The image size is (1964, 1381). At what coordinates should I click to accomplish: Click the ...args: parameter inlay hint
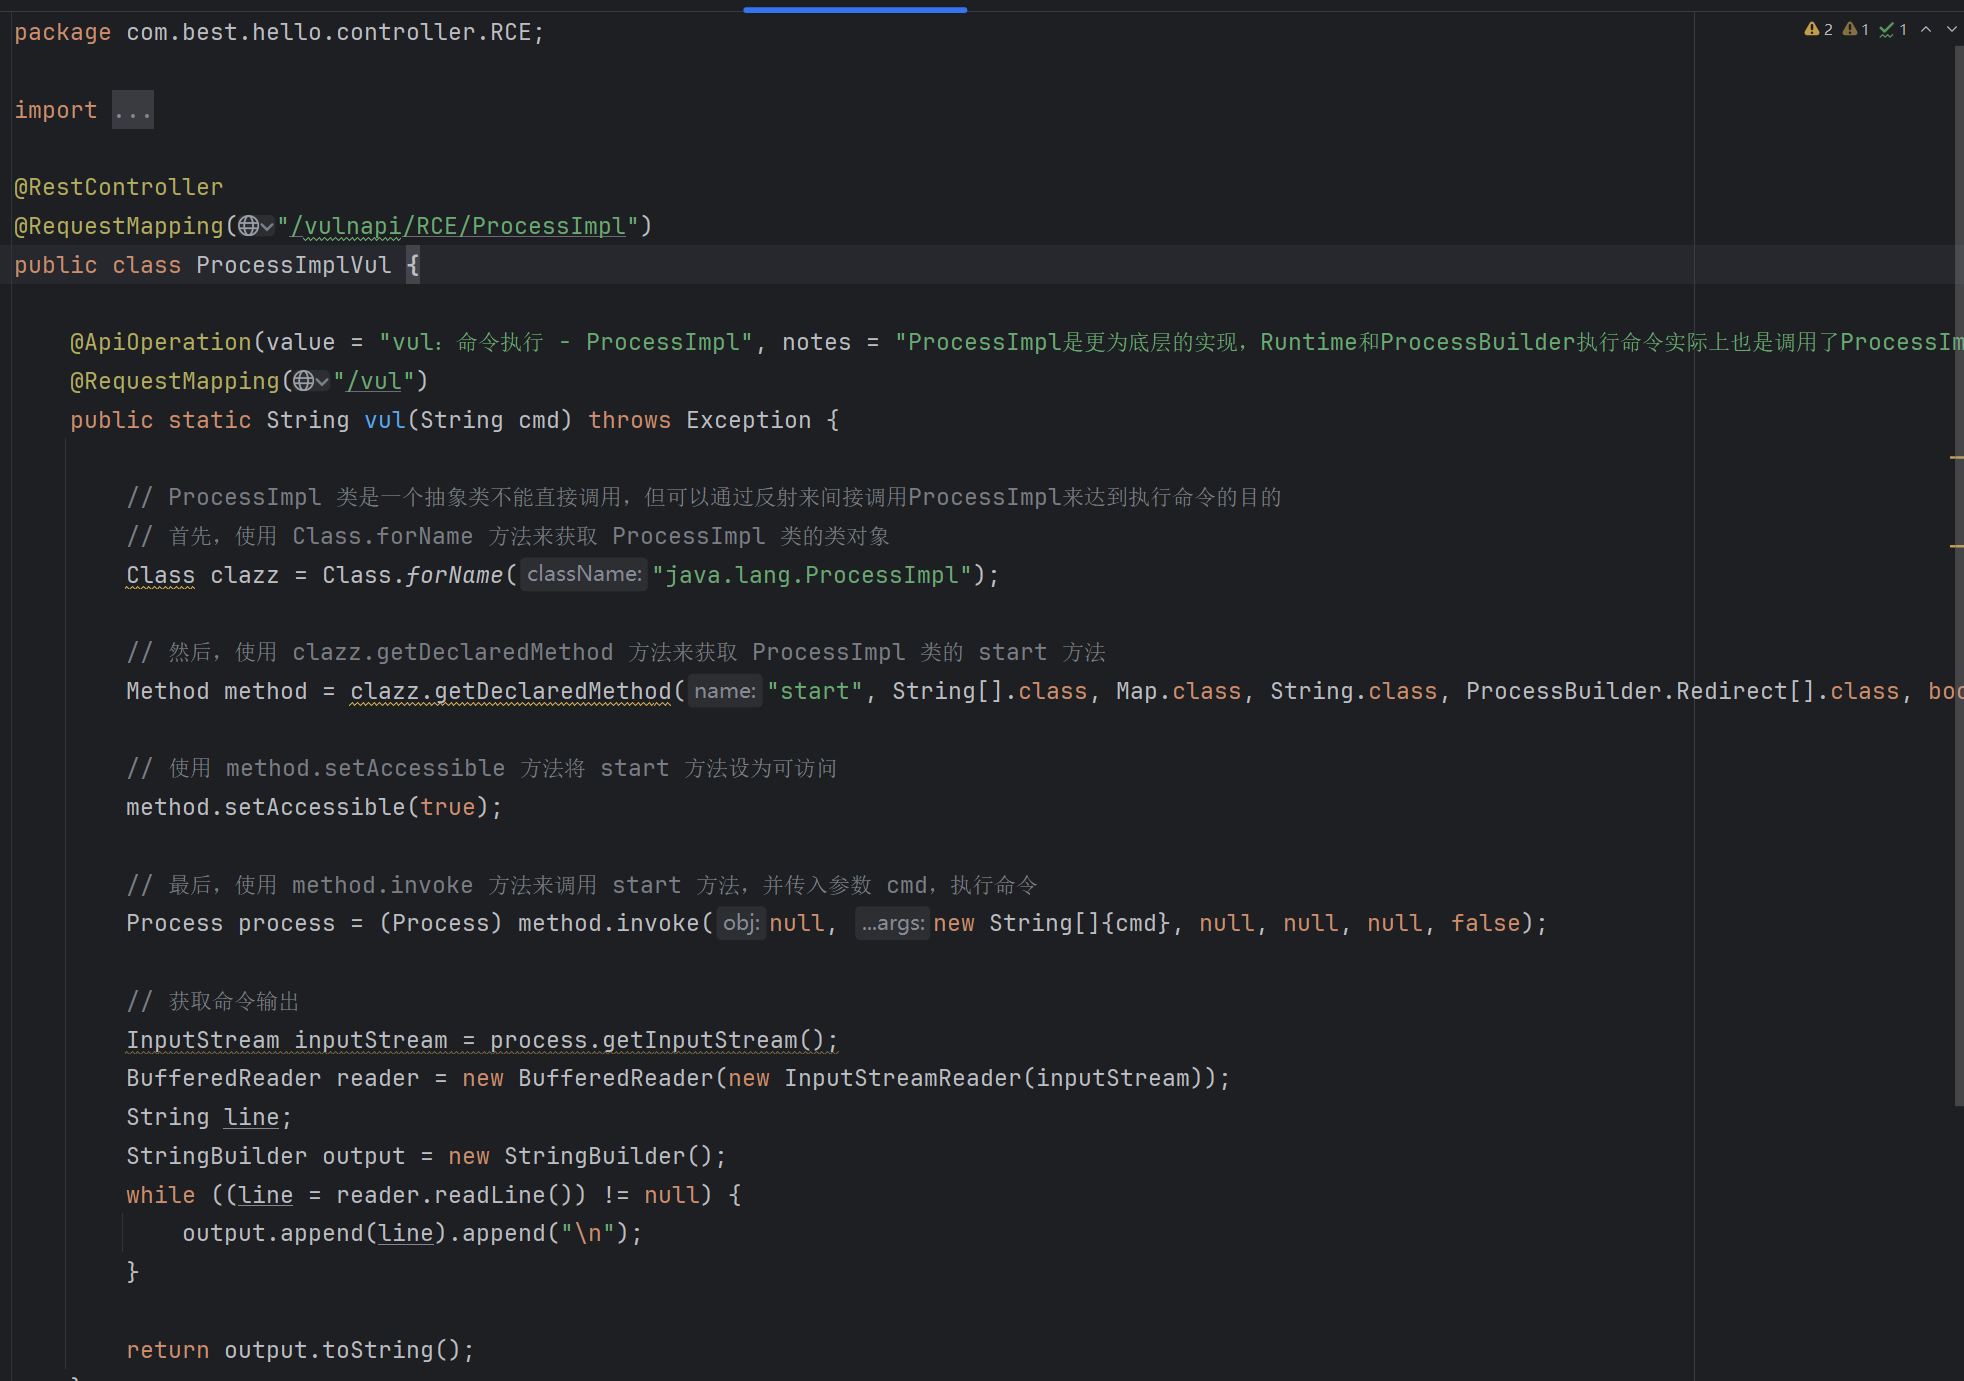[x=892, y=924]
